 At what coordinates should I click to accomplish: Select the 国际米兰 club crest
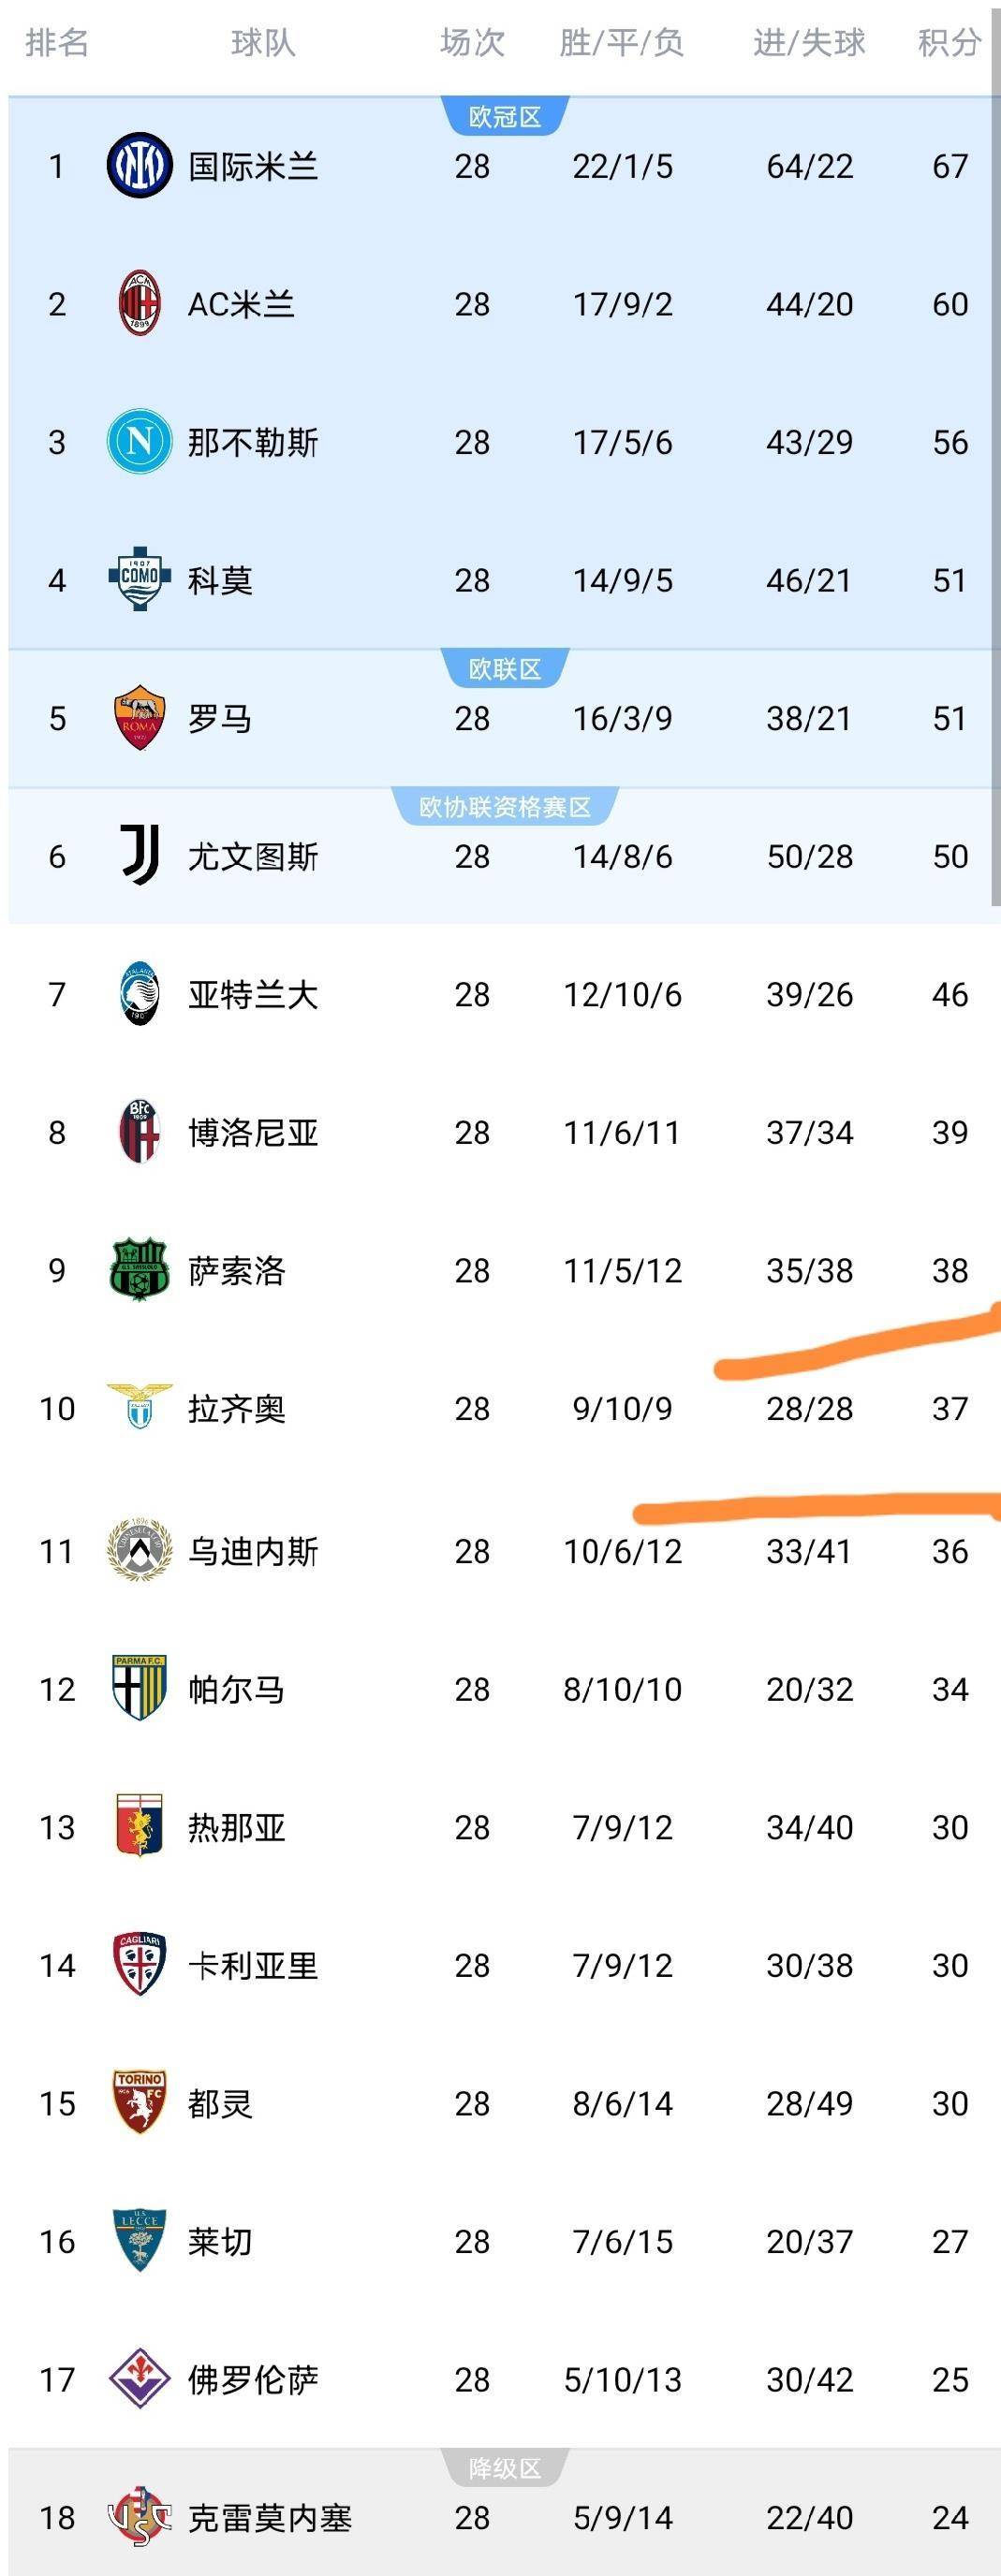click(x=140, y=164)
